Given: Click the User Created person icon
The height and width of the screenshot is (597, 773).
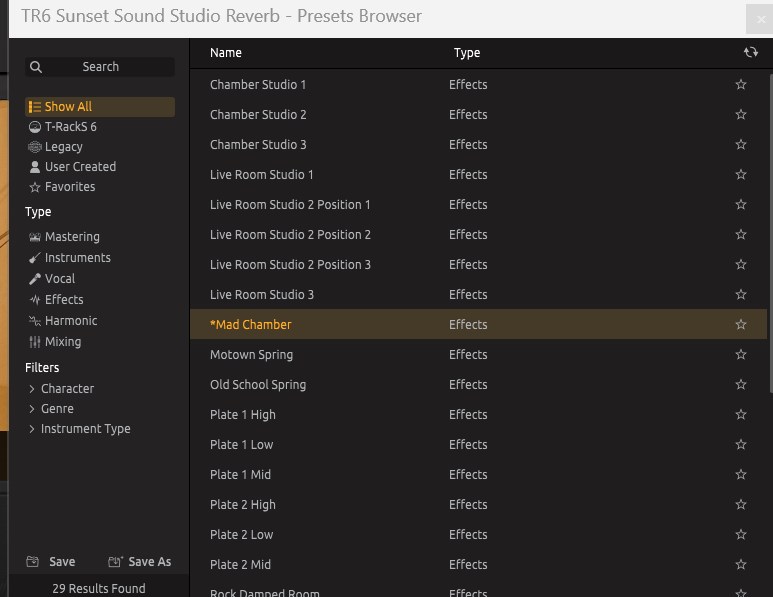Looking at the screenshot, I should pyautogui.click(x=35, y=167).
